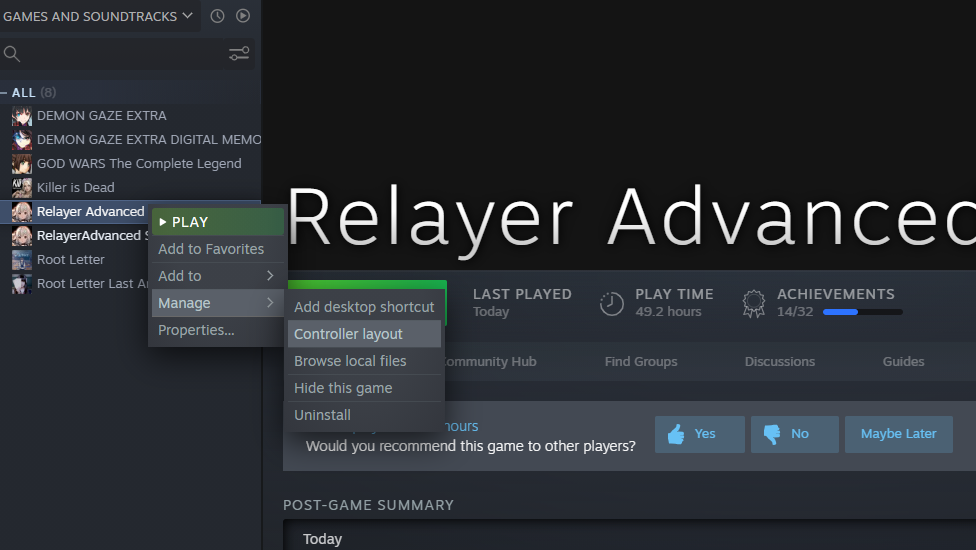Click the Root Letter Last Answer icon
This screenshot has width=976, height=550.
tap(22, 284)
